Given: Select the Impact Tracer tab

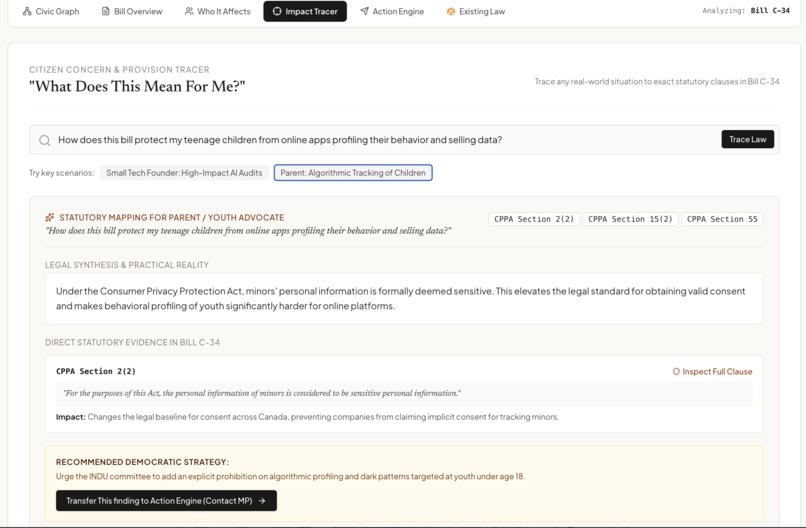Looking at the screenshot, I should pyautogui.click(x=305, y=11).
